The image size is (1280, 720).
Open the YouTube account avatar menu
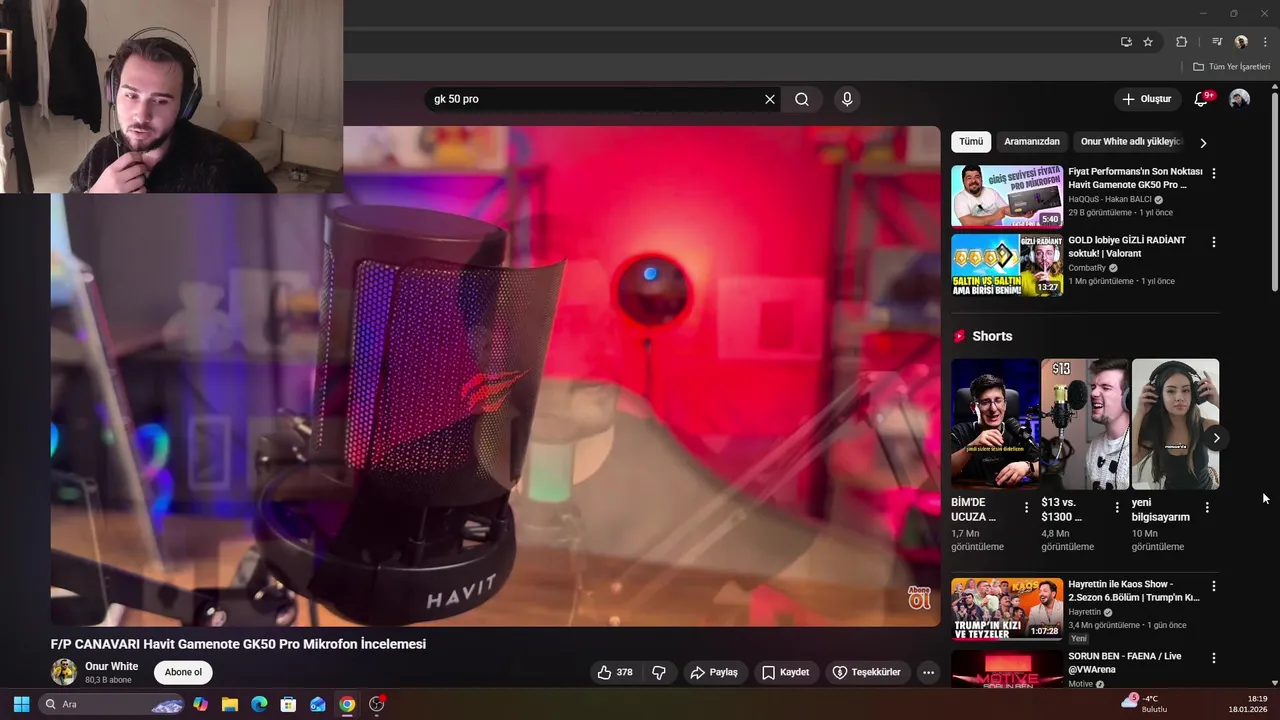[x=1239, y=99]
